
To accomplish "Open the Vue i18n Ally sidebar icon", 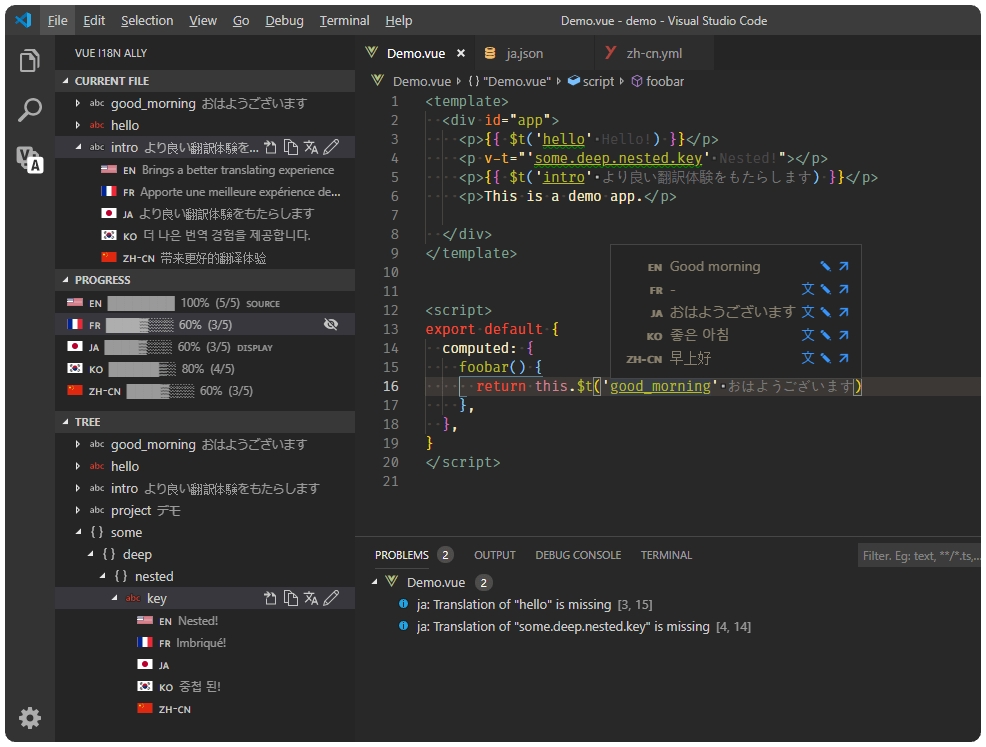I will click(x=30, y=159).
